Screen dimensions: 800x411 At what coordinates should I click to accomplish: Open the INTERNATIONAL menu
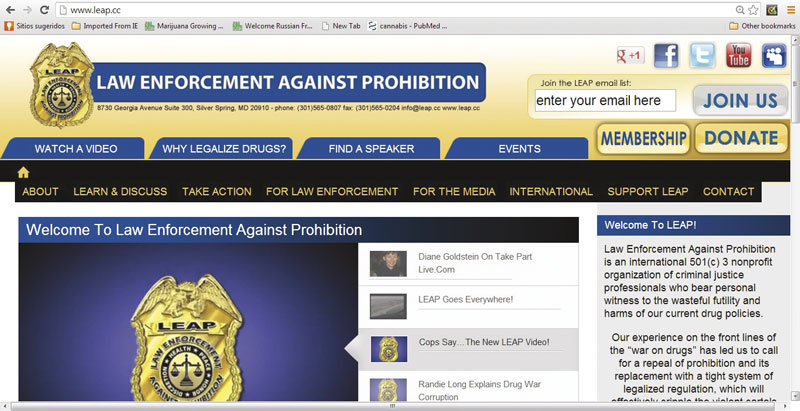(x=551, y=192)
